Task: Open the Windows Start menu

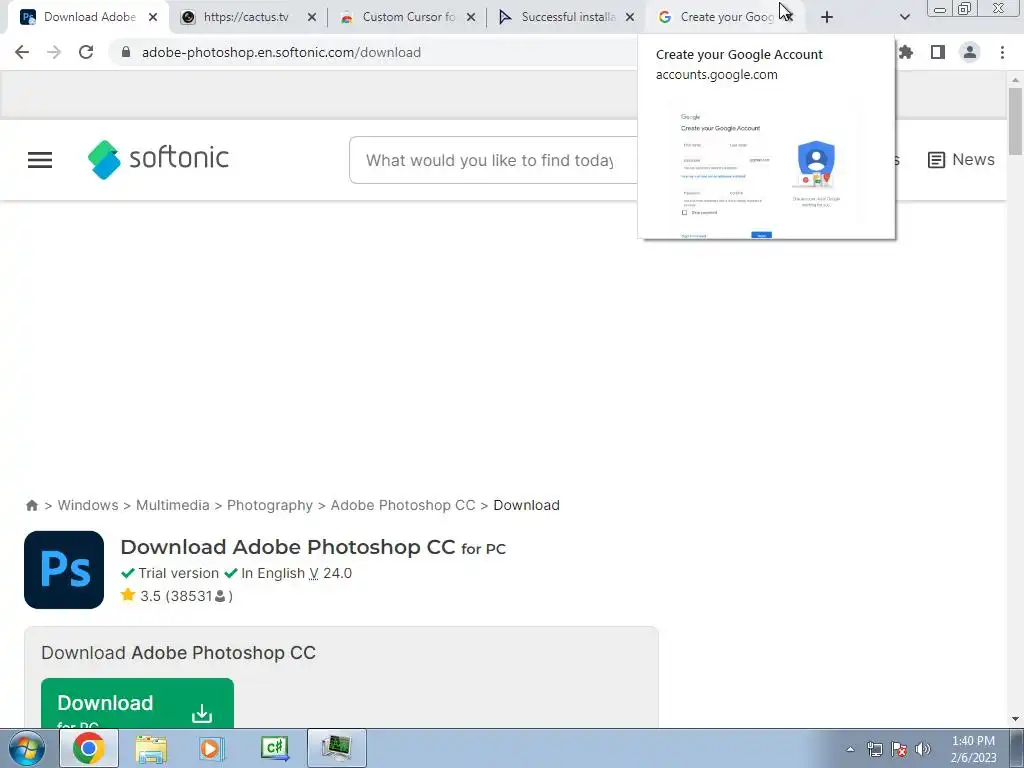Action: (x=26, y=748)
